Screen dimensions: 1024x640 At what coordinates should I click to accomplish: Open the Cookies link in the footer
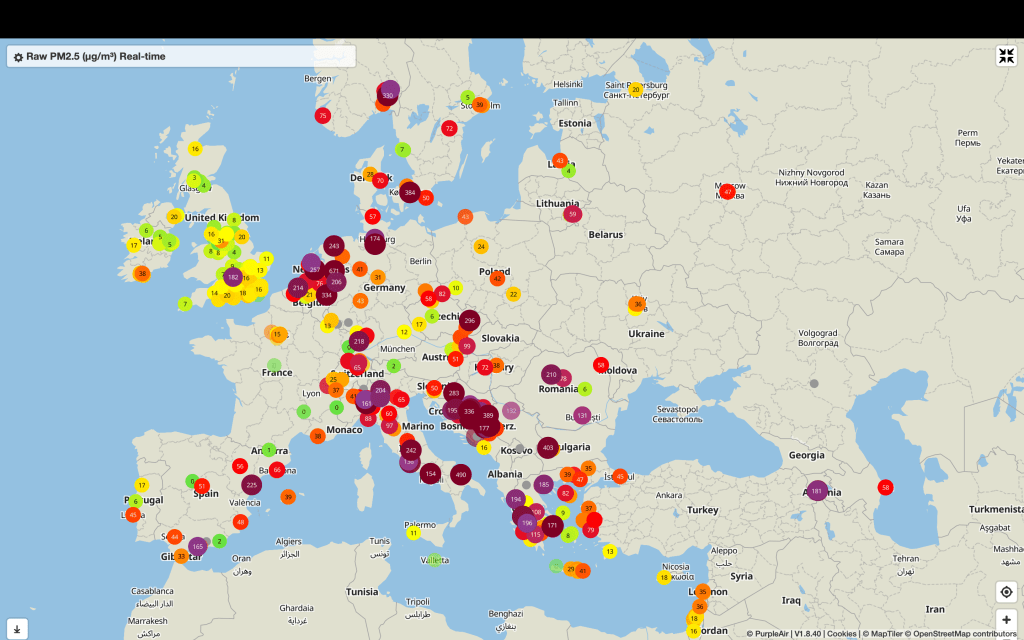coord(842,633)
